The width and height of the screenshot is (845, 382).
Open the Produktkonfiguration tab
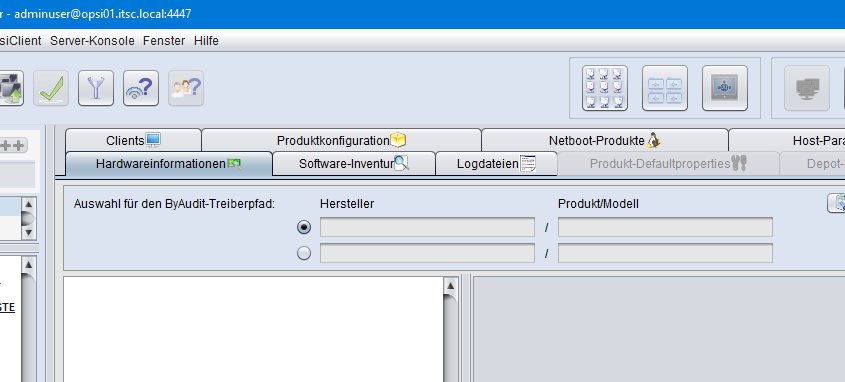(341, 141)
